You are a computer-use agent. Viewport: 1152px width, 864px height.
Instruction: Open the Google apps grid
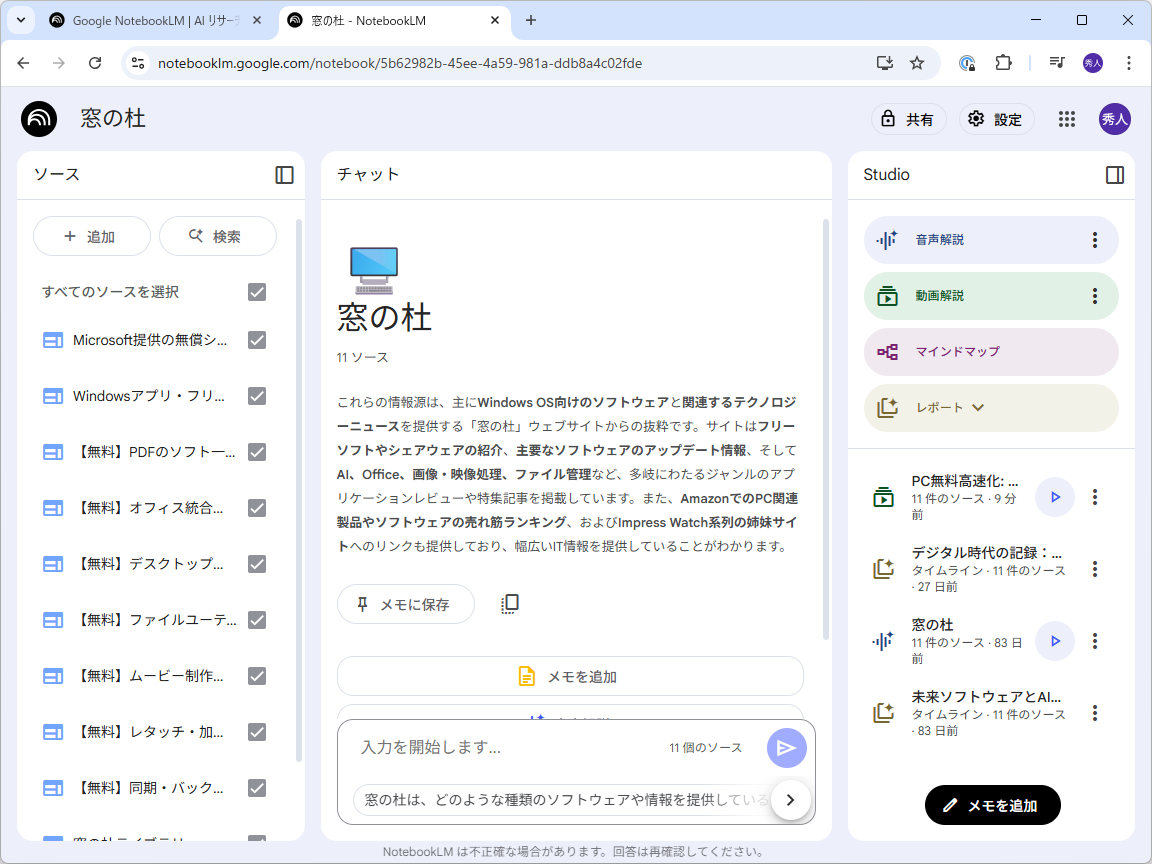(x=1066, y=119)
